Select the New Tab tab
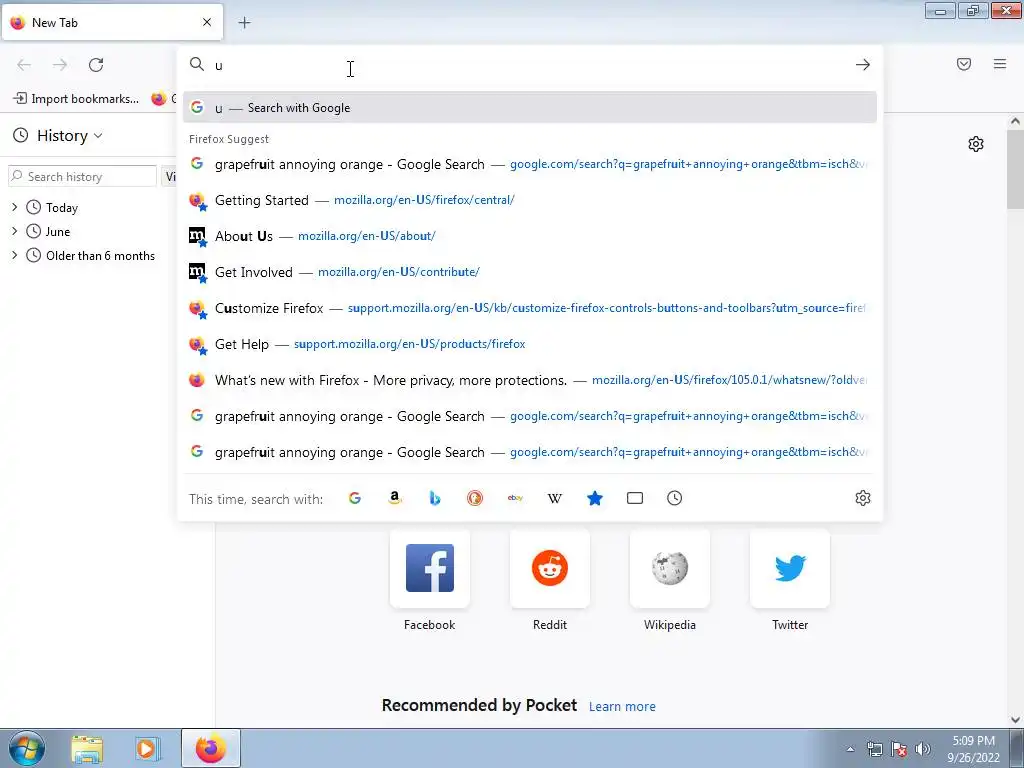 coord(112,22)
